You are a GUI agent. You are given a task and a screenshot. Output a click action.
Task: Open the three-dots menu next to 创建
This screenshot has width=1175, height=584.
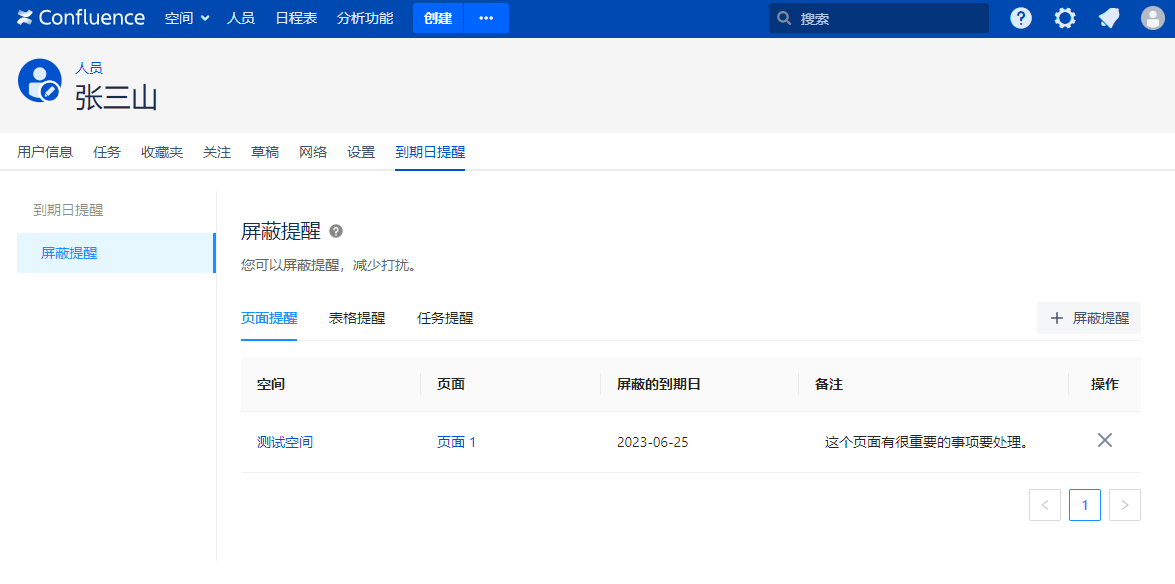click(x=486, y=18)
